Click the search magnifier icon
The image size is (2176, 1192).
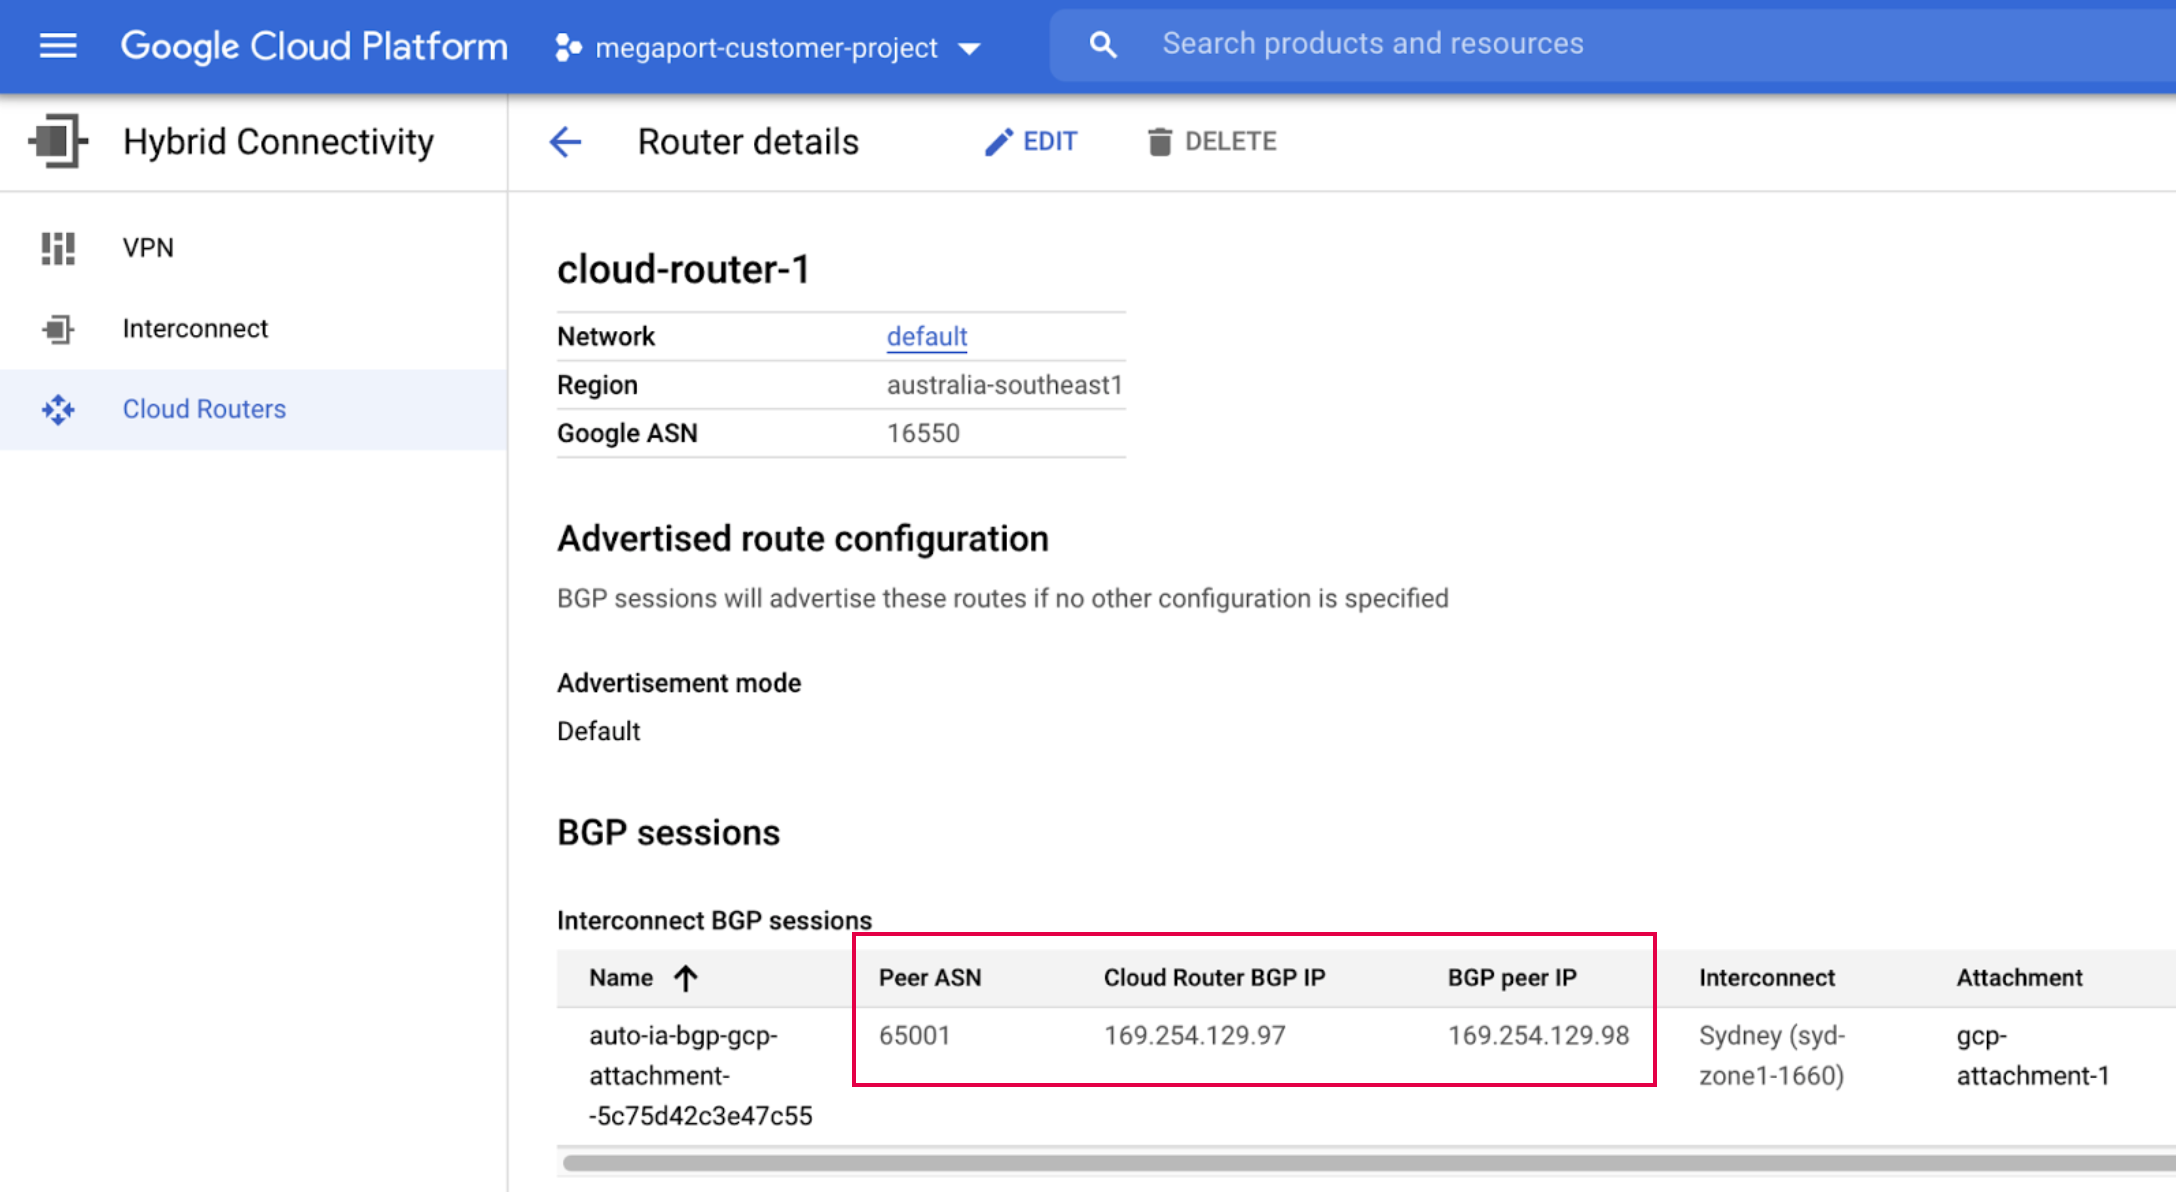tap(1102, 44)
